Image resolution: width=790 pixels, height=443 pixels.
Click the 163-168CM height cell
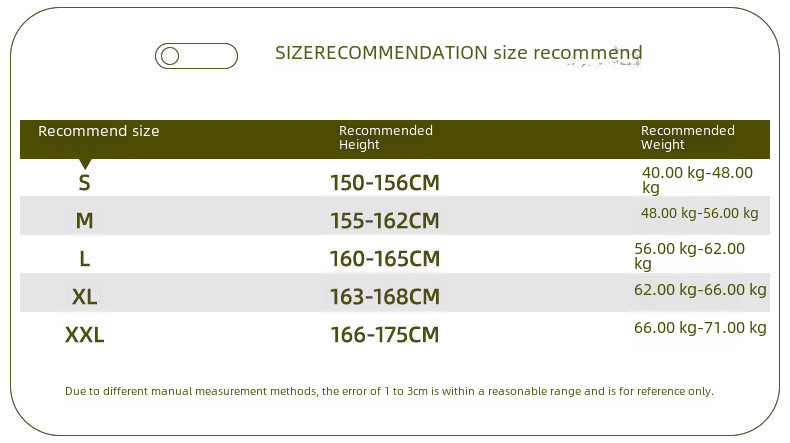(x=385, y=297)
